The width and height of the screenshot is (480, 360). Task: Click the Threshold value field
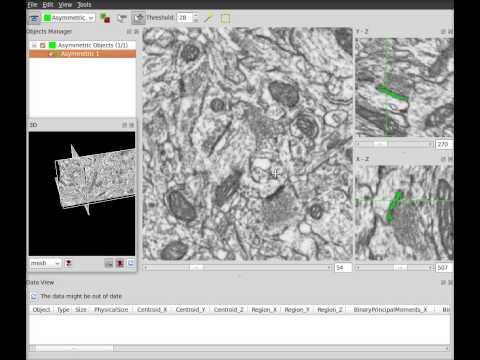[185, 18]
